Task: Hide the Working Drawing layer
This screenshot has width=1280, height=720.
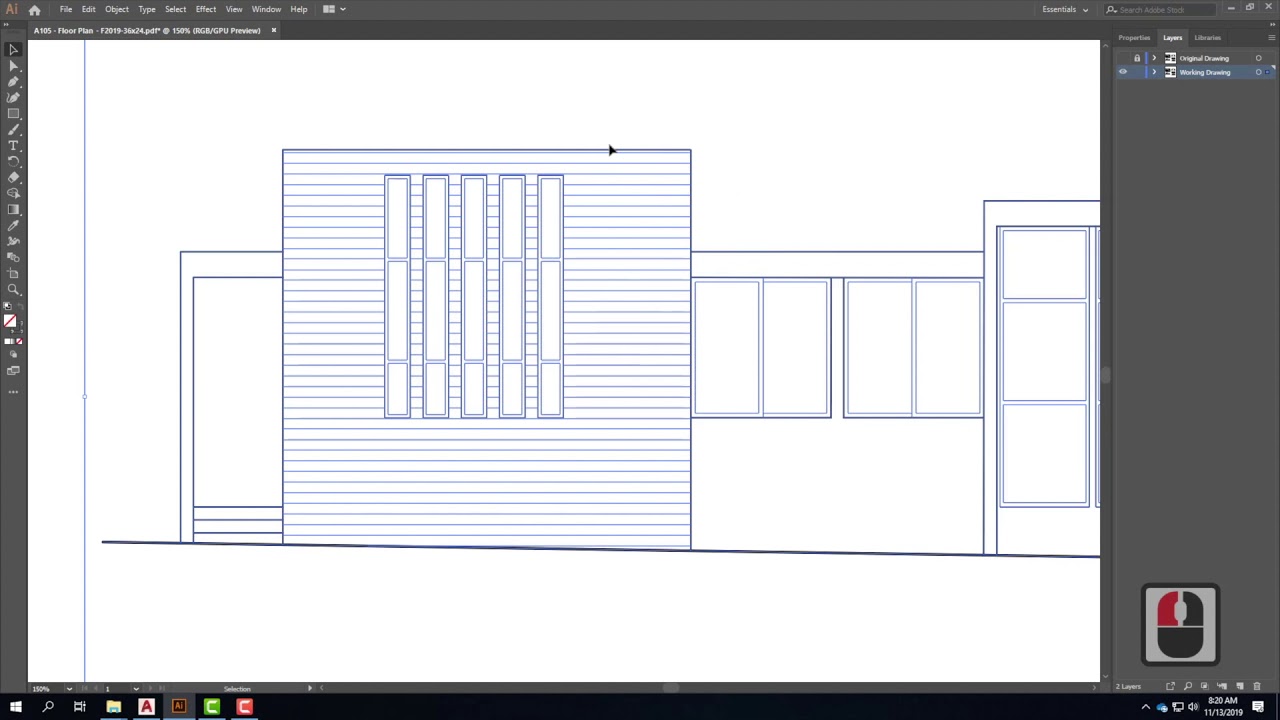Action: pyautogui.click(x=1122, y=71)
